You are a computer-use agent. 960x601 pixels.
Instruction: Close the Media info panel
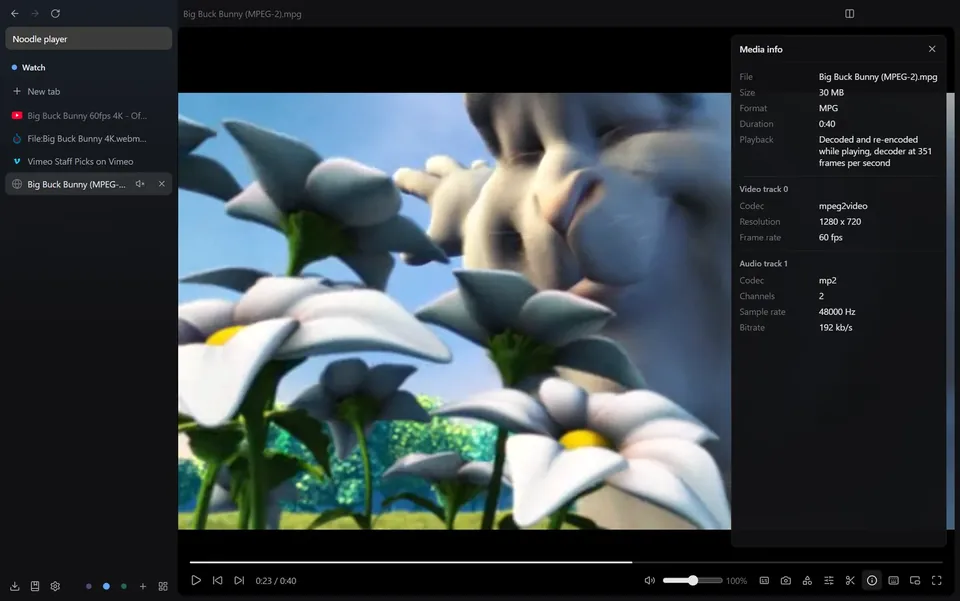pos(932,49)
